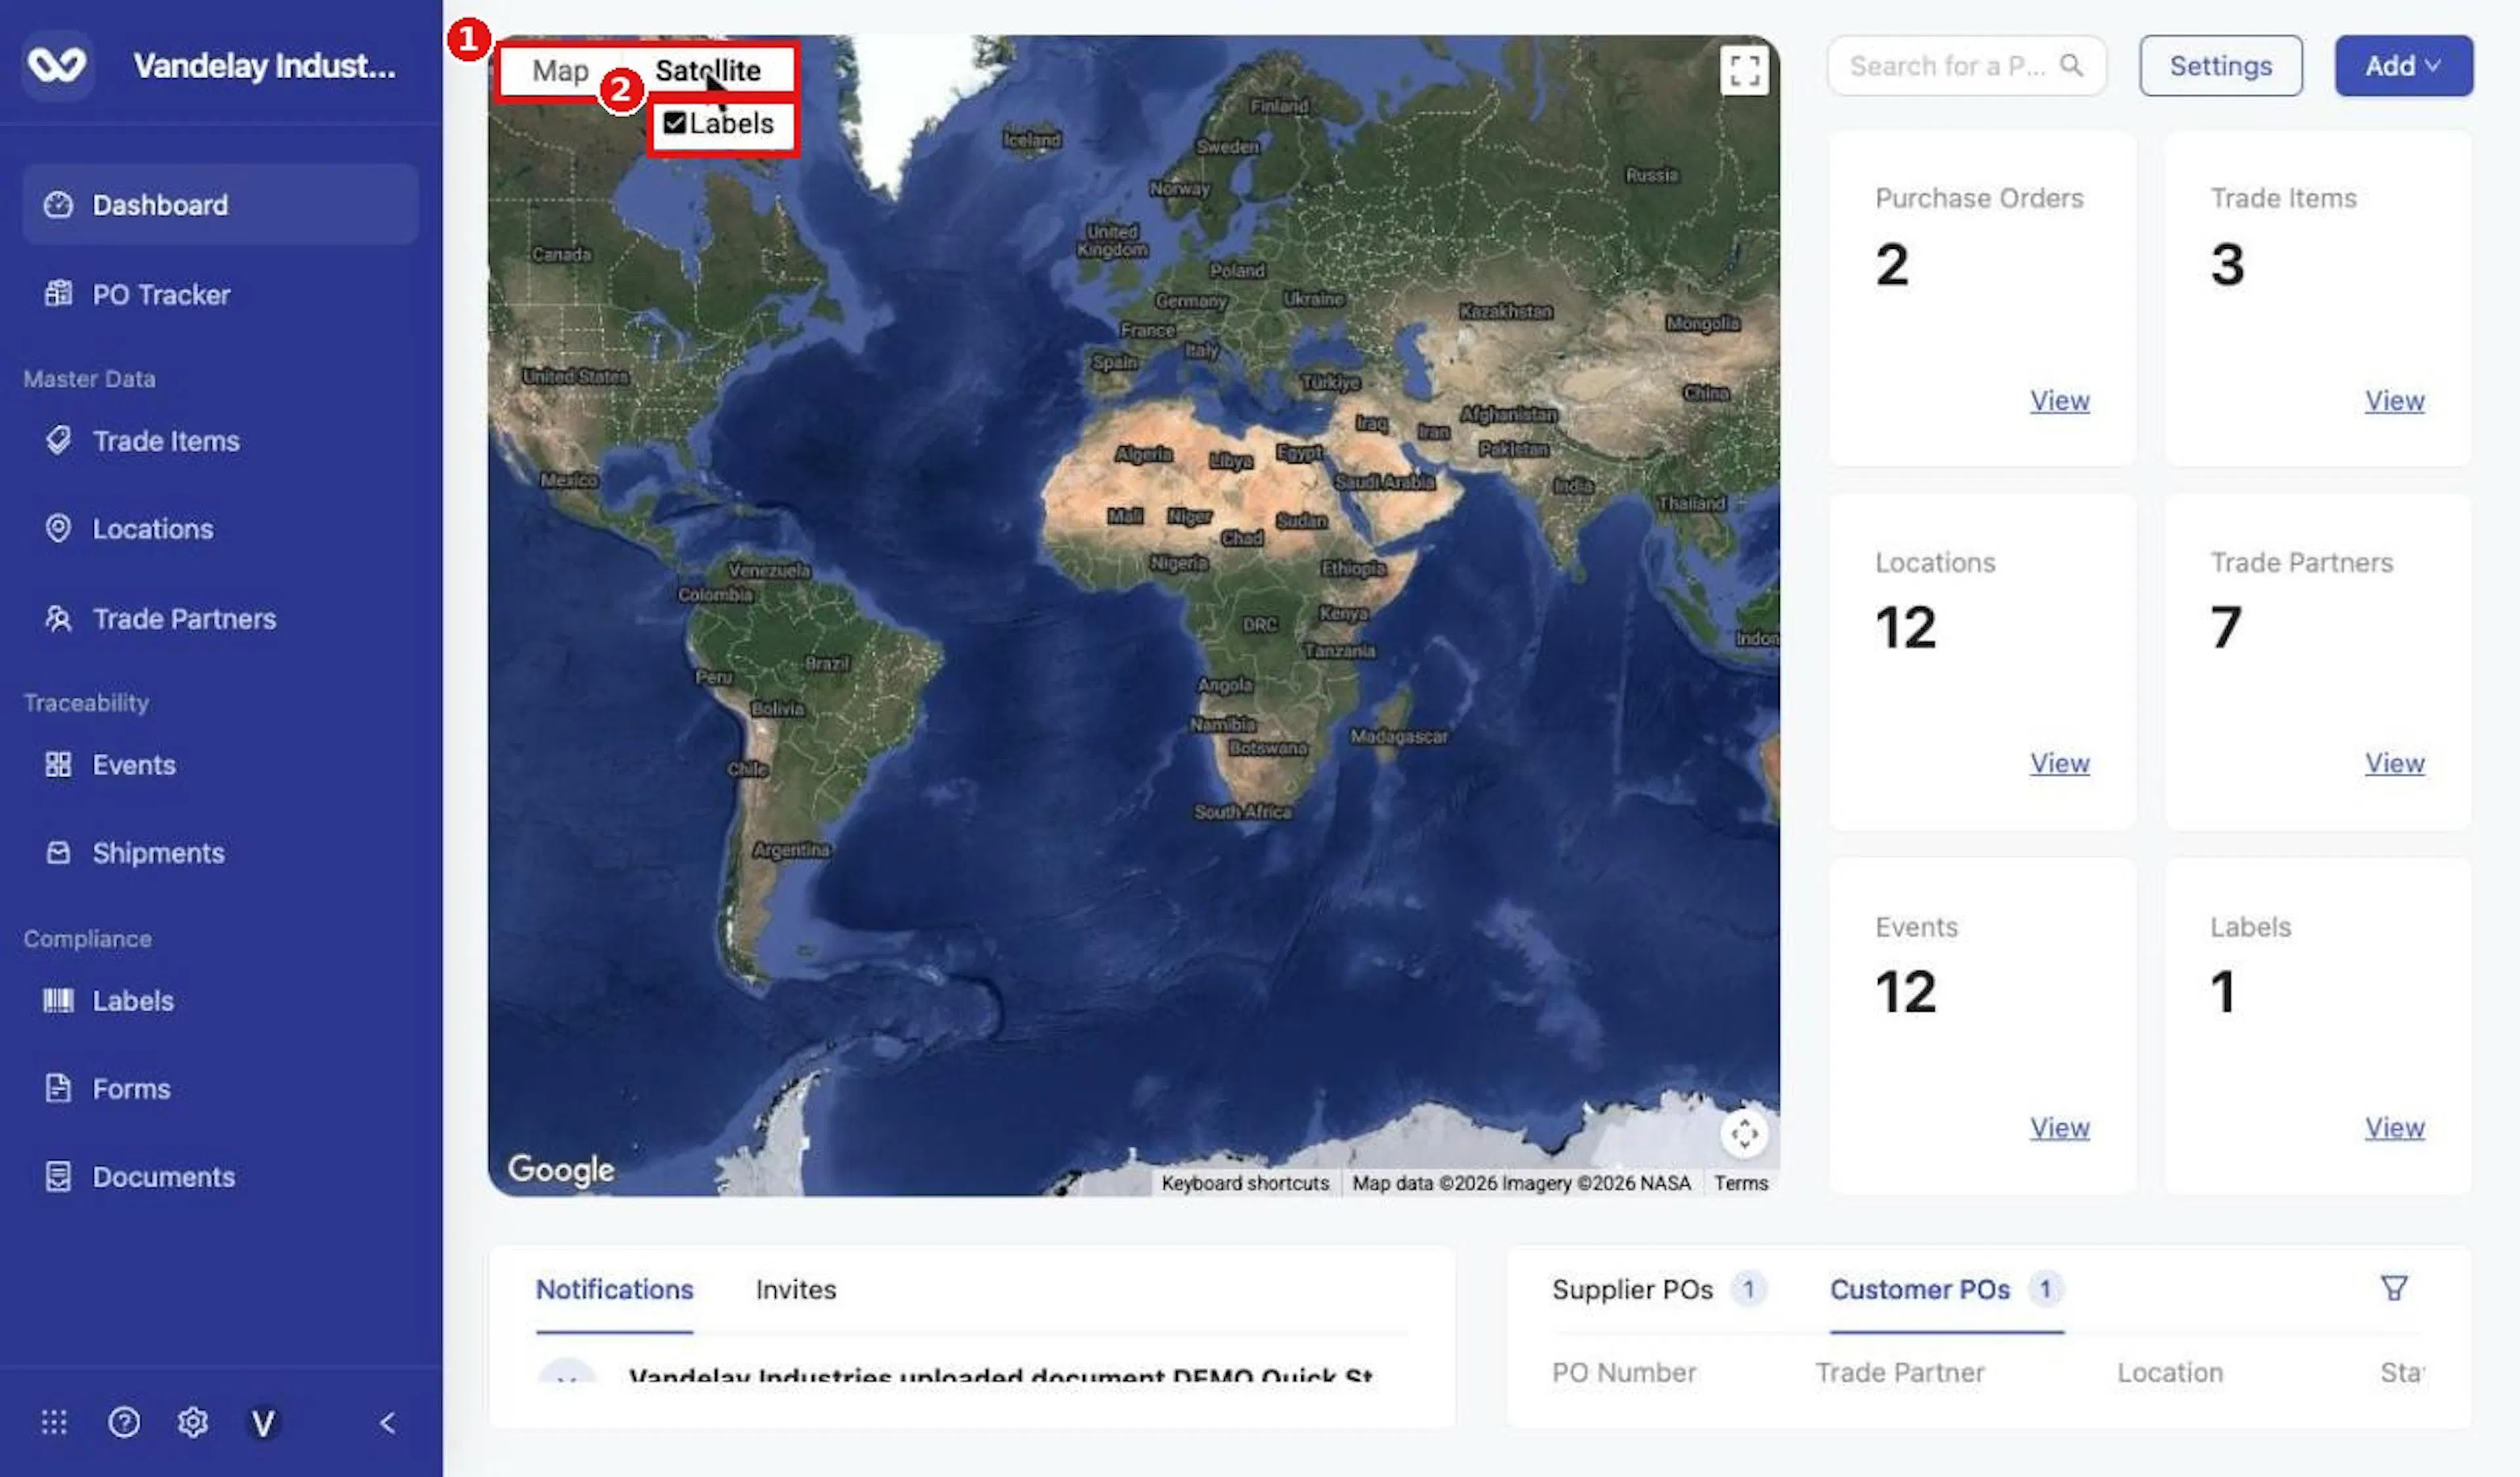The image size is (2520, 1477).
Task: Click the Google logo on the map
Action: click(x=561, y=1169)
